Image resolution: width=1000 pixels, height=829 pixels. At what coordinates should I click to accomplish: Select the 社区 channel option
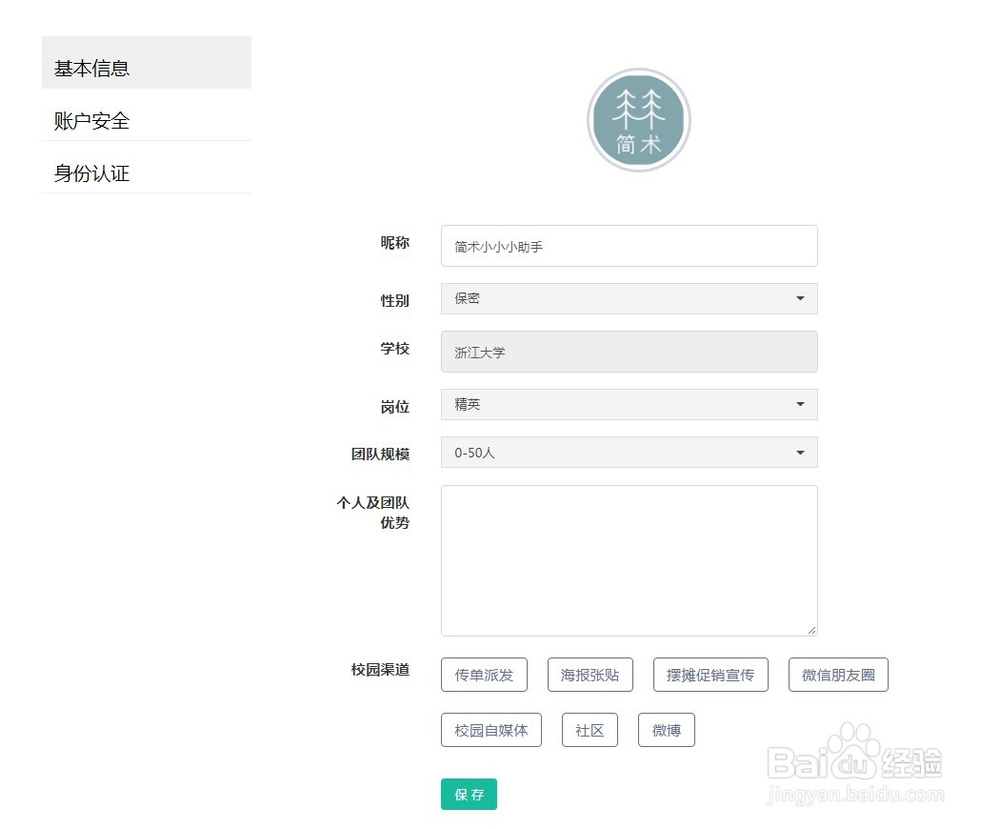590,729
